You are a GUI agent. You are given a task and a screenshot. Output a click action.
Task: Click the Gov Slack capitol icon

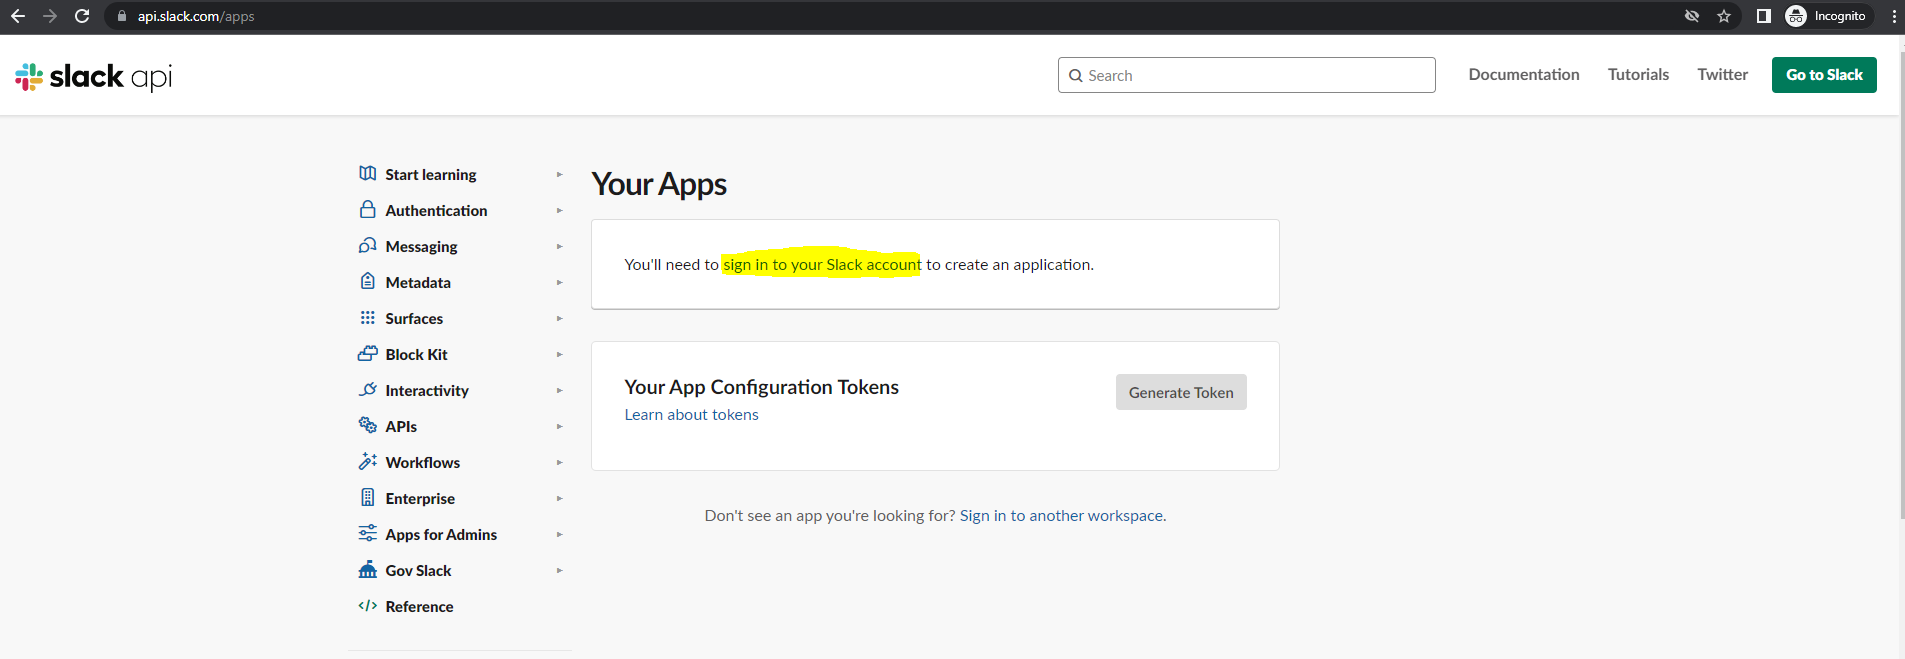coord(368,570)
